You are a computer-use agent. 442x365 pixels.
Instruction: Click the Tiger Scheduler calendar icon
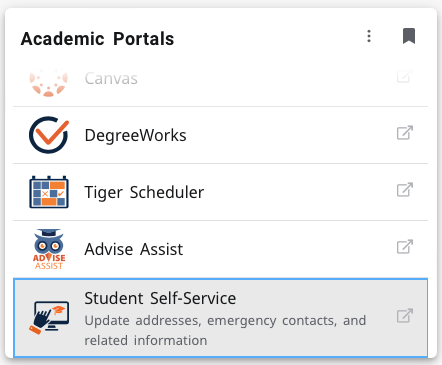pyautogui.click(x=49, y=192)
